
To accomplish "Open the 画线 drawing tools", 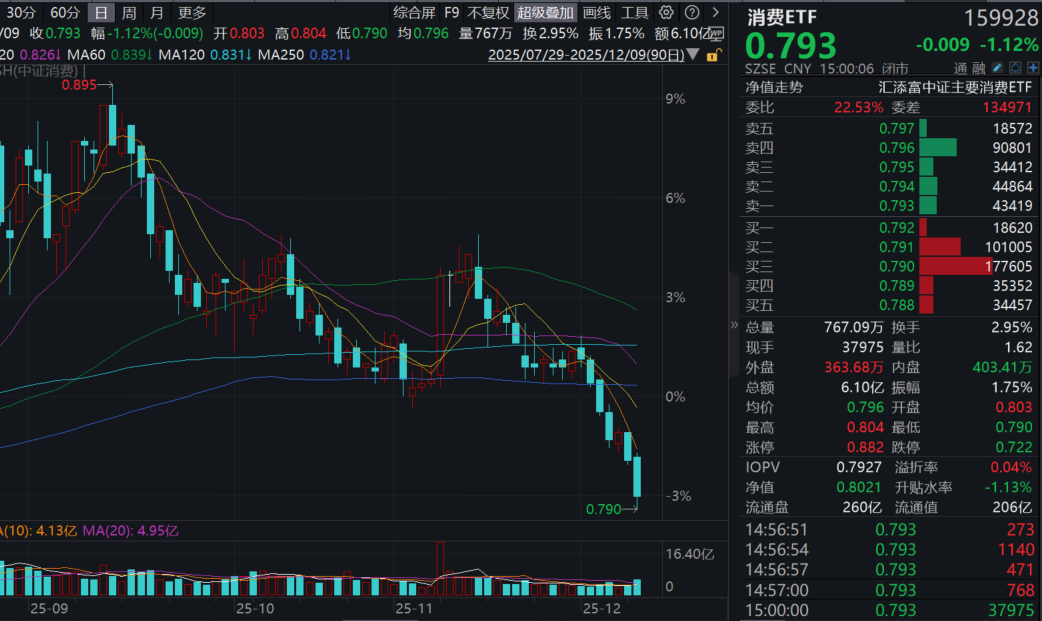I will (x=597, y=13).
